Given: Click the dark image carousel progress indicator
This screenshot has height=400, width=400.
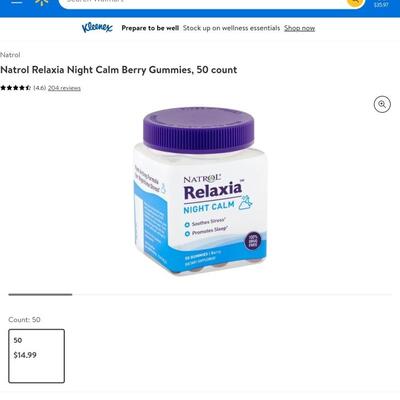Looking at the screenshot, I should tap(40, 294).
